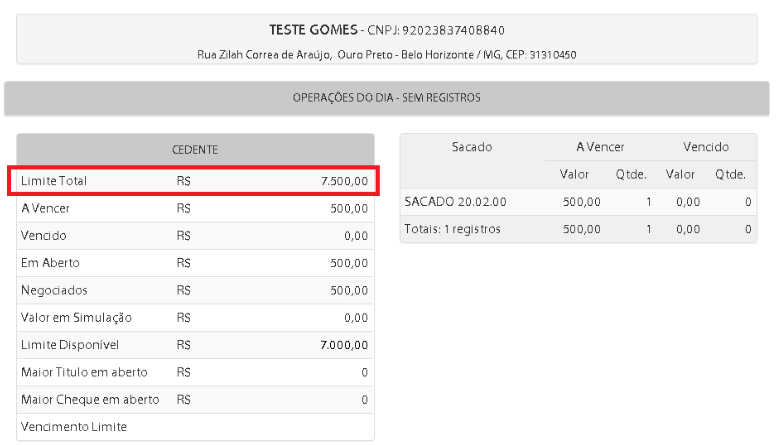Viewport: 777px width, 445px height.
Task: Click the Vencimento Limite row
Action: 195,427
